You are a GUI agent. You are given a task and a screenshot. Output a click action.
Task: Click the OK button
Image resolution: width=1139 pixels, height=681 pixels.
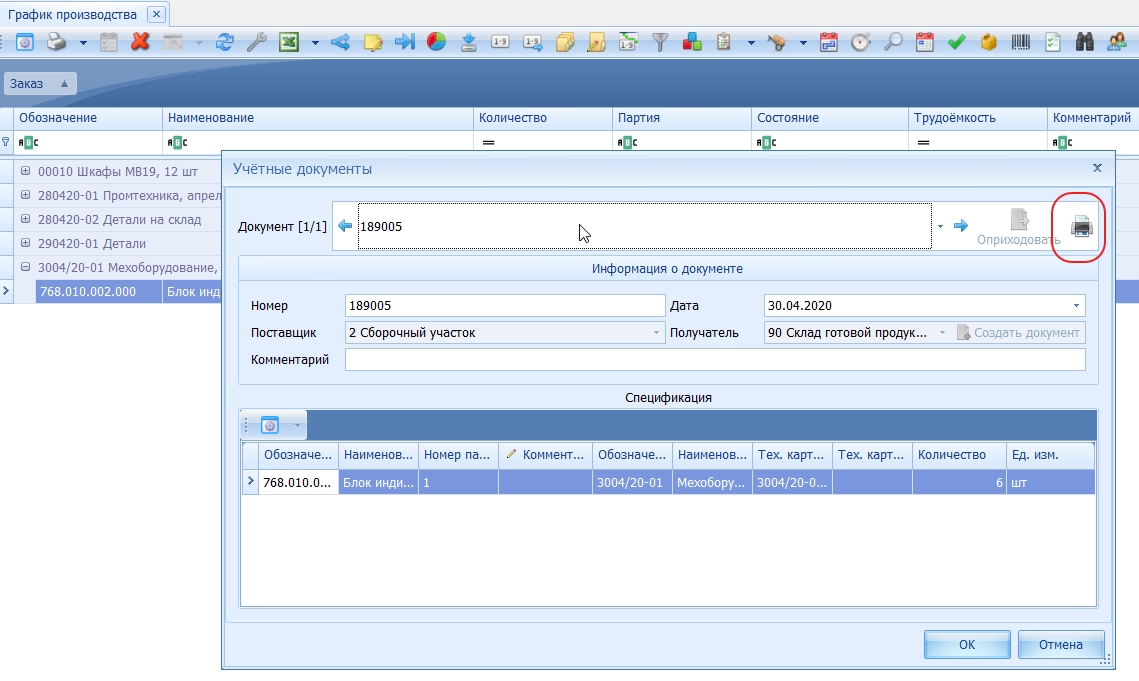click(966, 645)
